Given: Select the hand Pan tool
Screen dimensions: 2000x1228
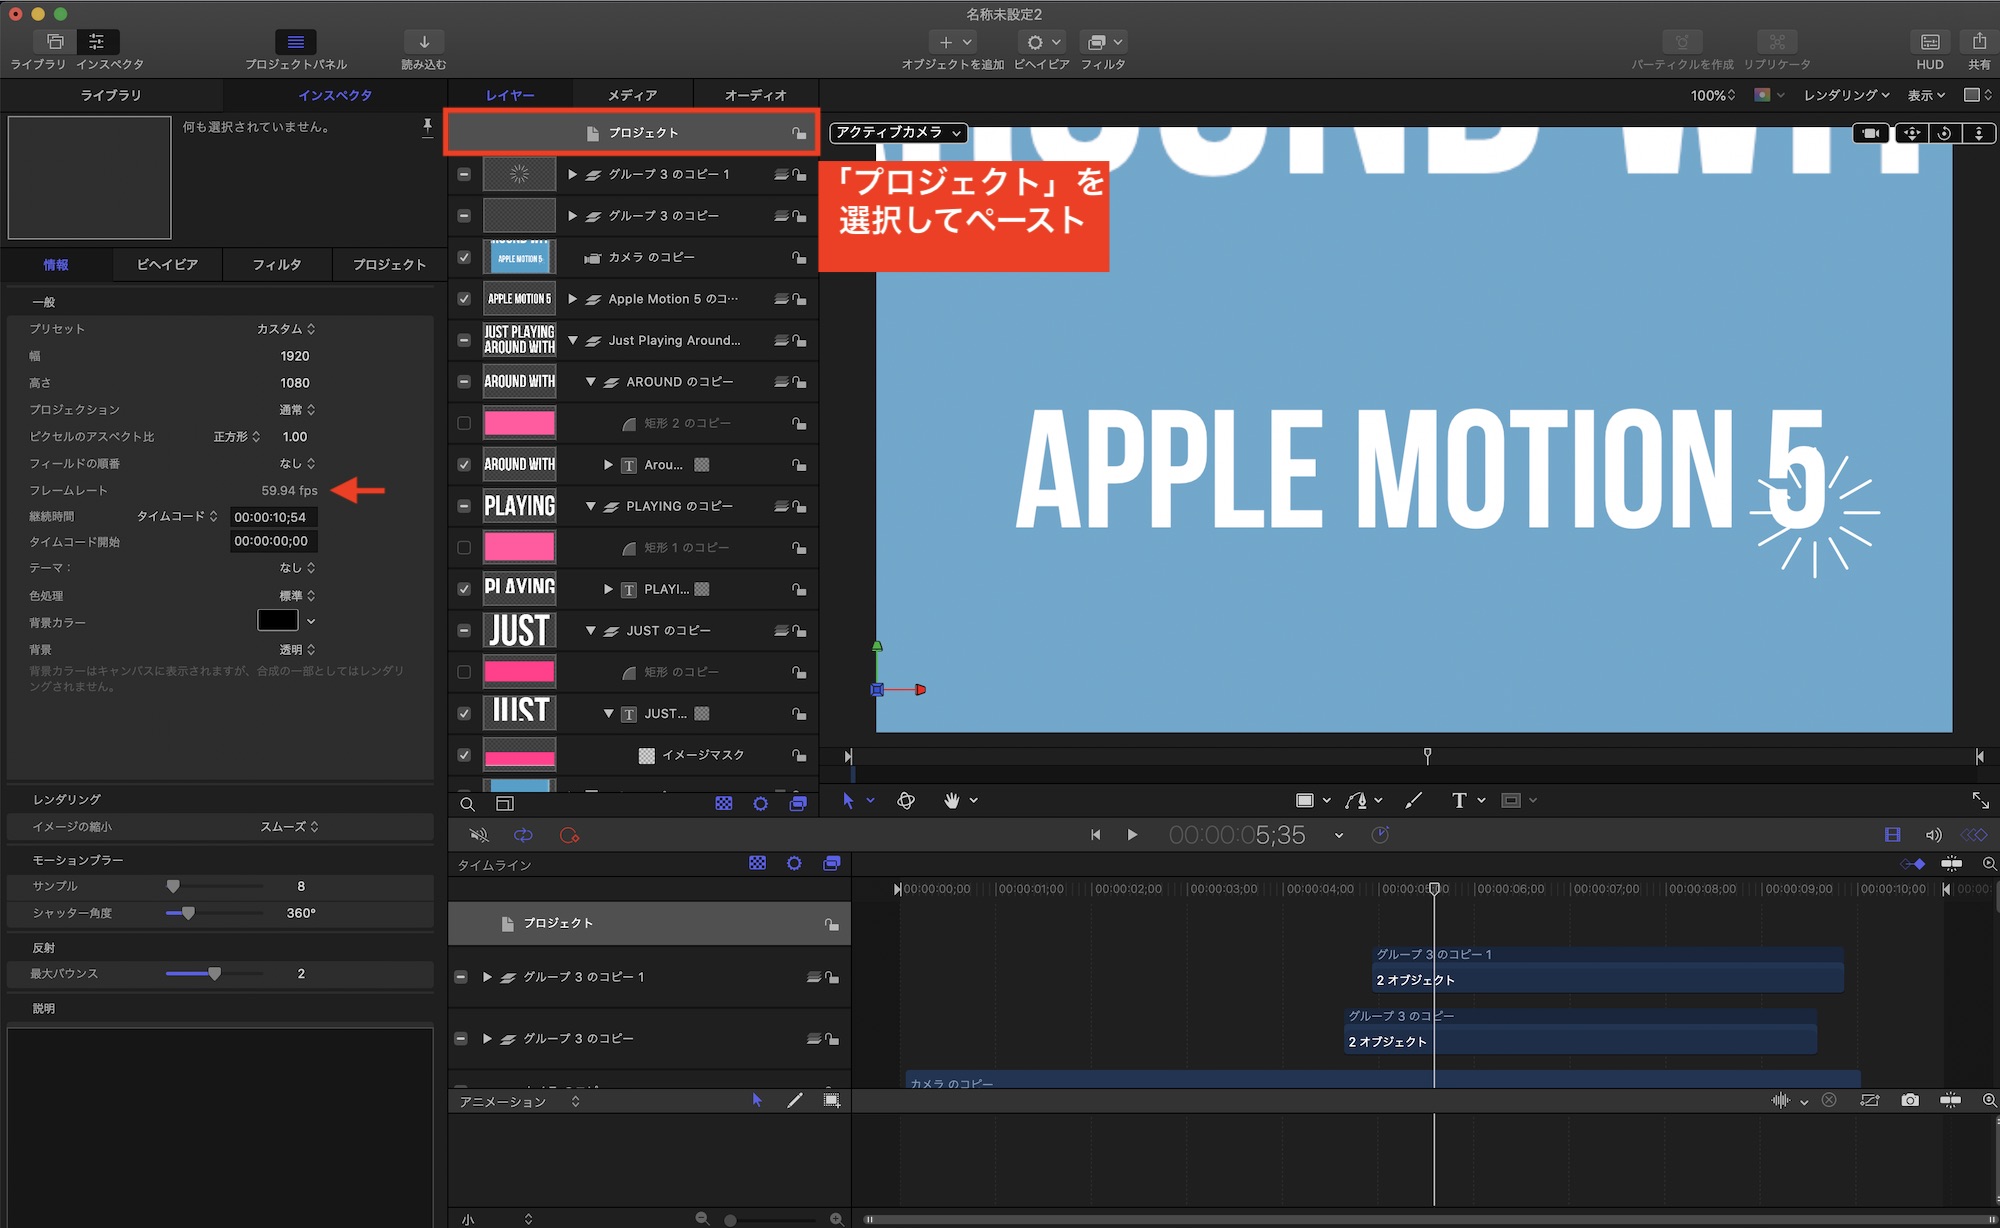Looking at the screenshot, I should (951, 800).
